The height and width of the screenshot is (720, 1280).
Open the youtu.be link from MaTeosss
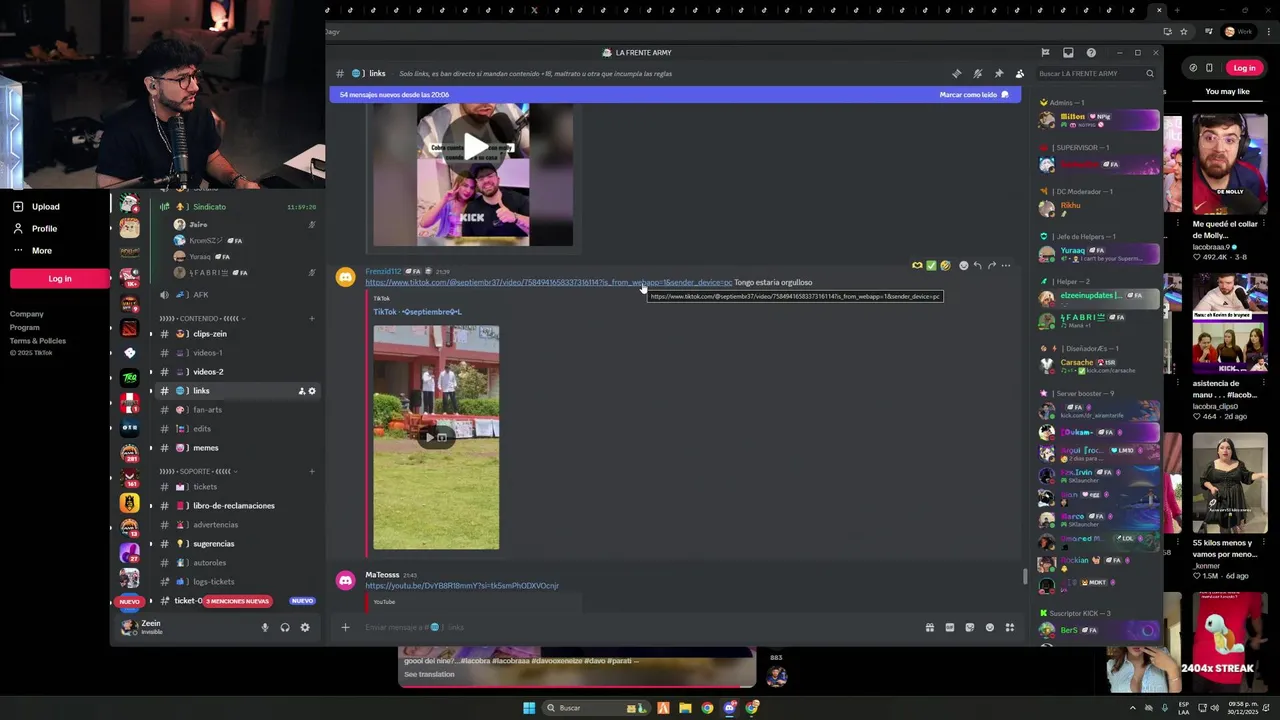tap(462, 586)
